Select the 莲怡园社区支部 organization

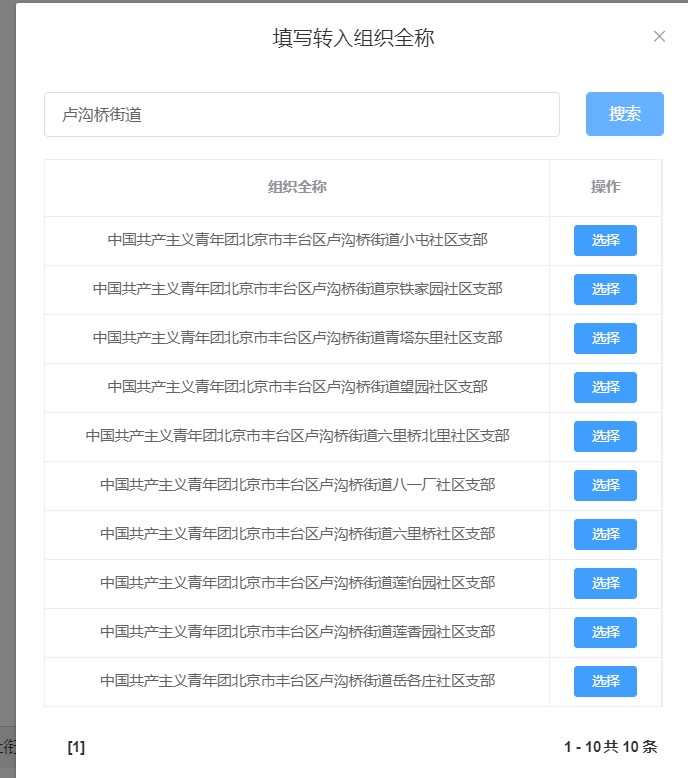(x=605, y=583)
